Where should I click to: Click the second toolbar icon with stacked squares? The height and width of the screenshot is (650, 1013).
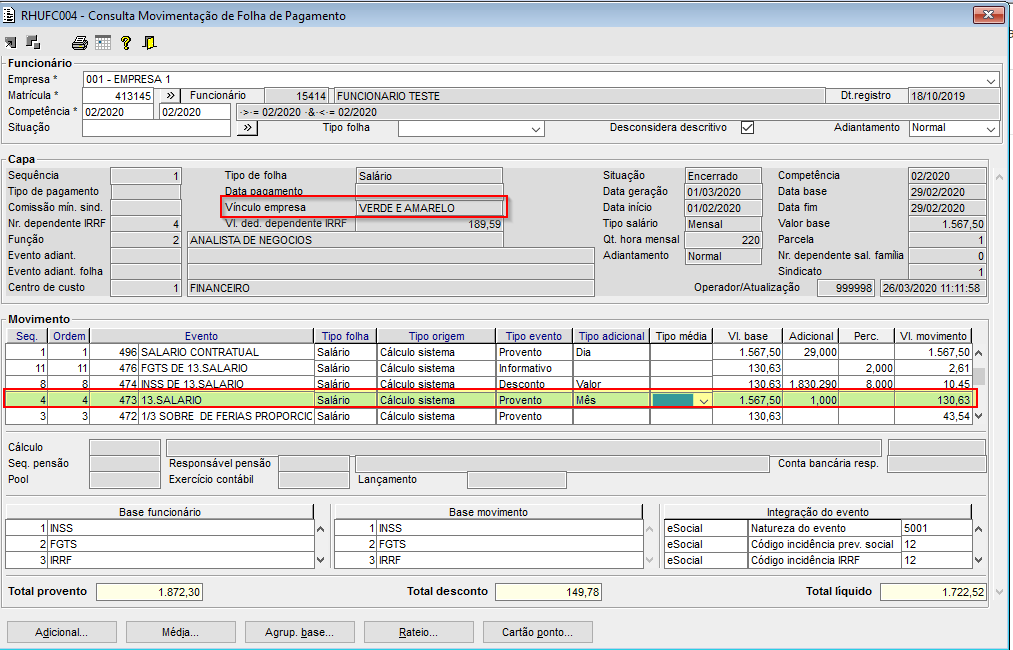point(33,43)
